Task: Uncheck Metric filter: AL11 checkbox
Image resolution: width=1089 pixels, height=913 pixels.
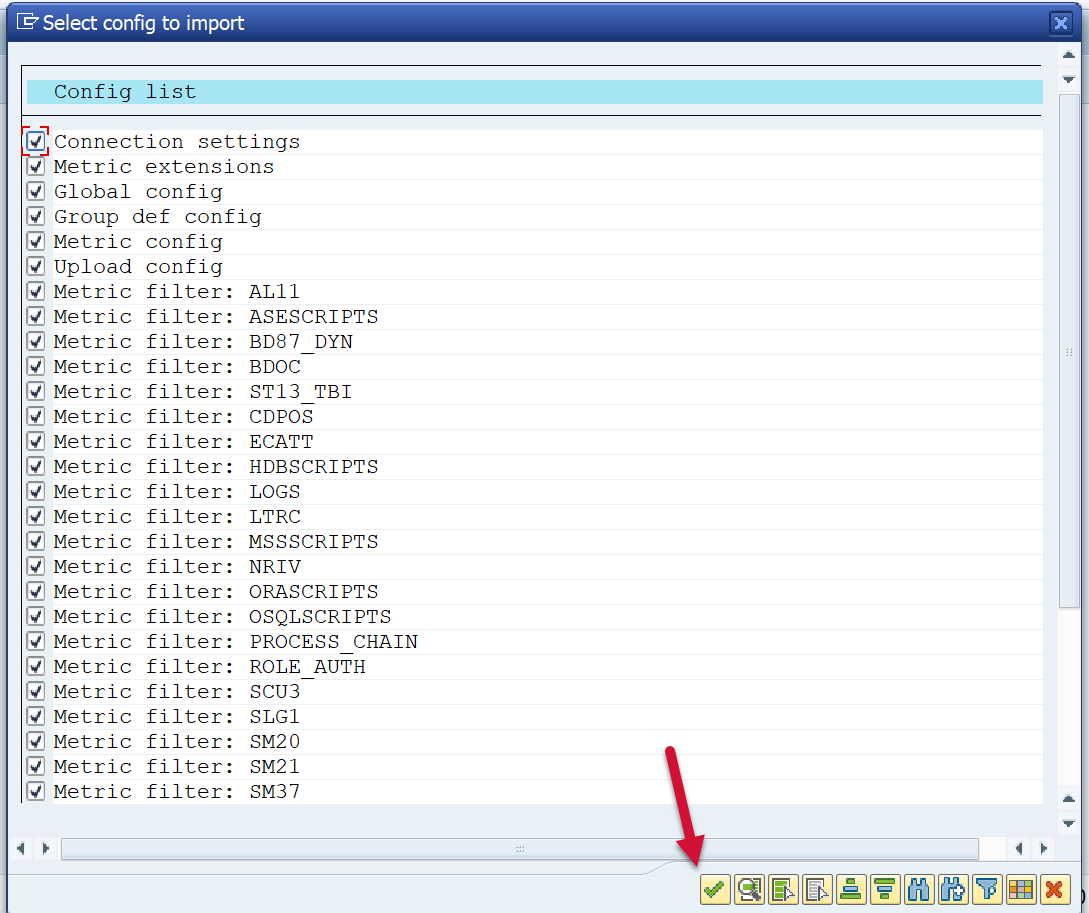Action: (36, 292)
